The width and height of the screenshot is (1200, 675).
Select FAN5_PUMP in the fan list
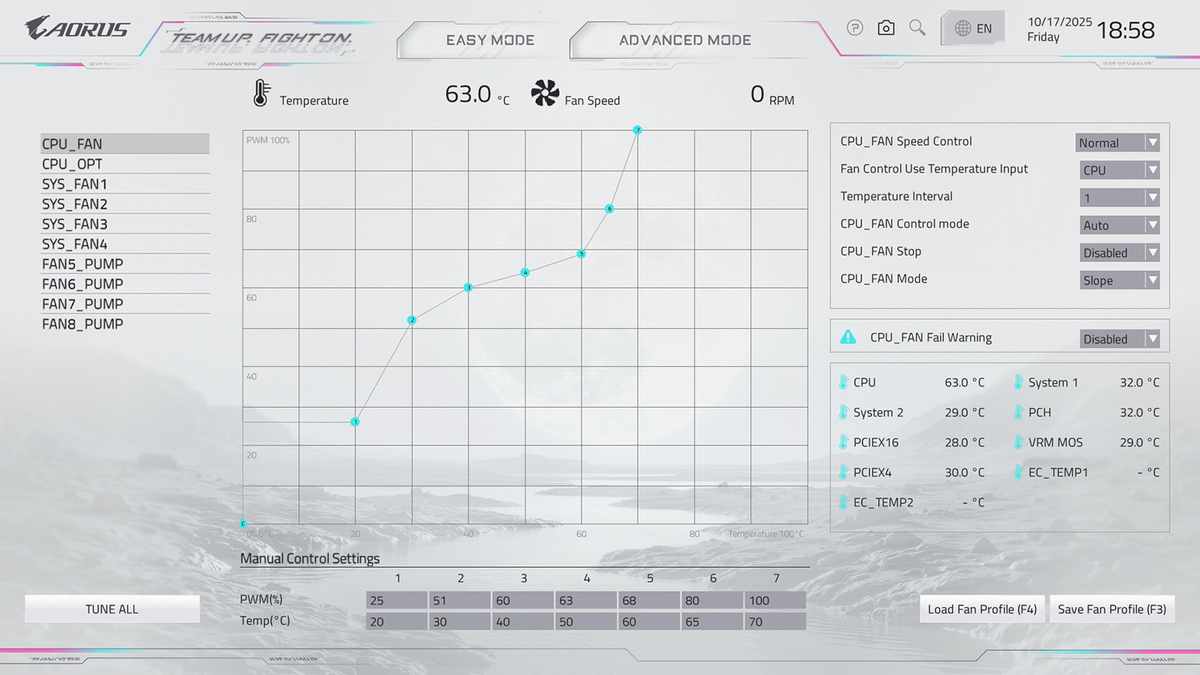pyautogui.click(x=125, y=264)
